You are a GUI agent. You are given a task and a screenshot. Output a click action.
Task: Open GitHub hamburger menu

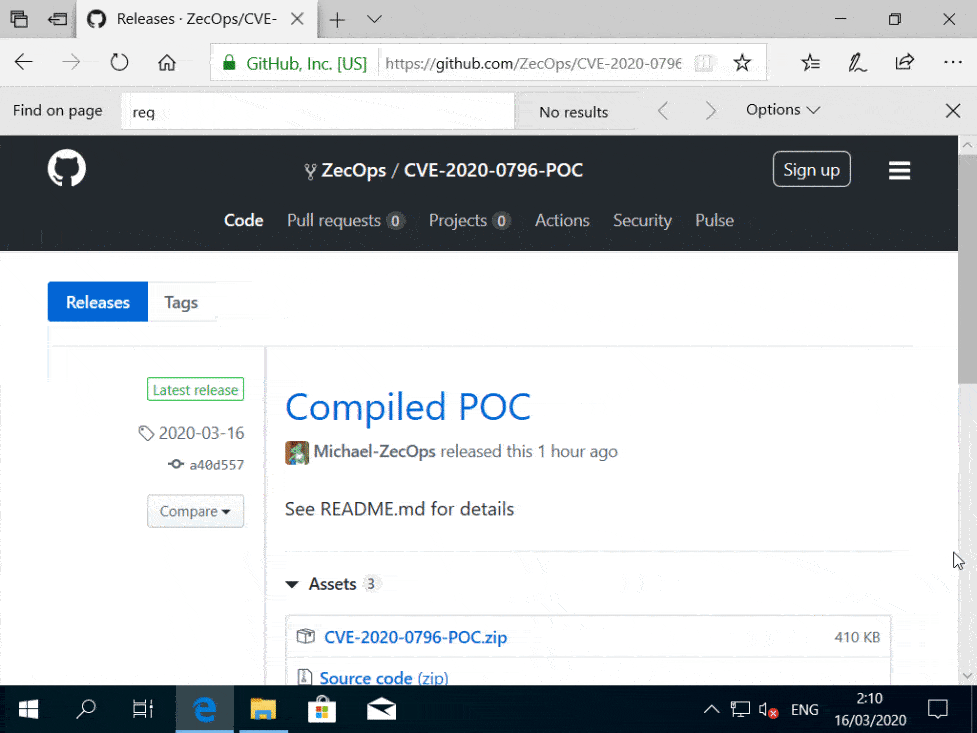click(899, 170)
